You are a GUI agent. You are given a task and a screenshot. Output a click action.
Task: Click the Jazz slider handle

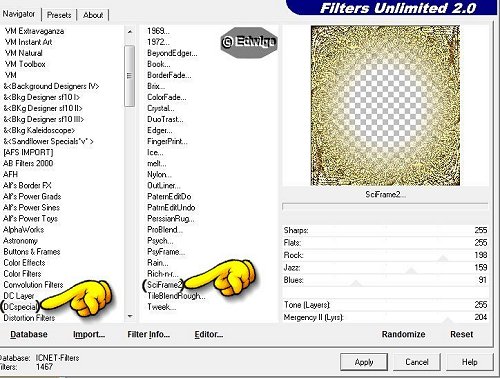[411, 271]
